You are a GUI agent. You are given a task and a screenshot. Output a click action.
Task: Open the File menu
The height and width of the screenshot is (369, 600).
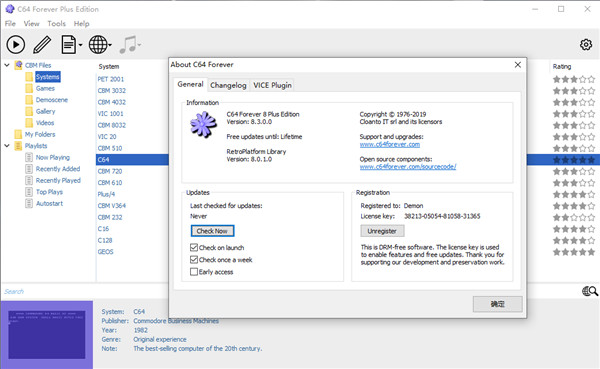point(10,24)
